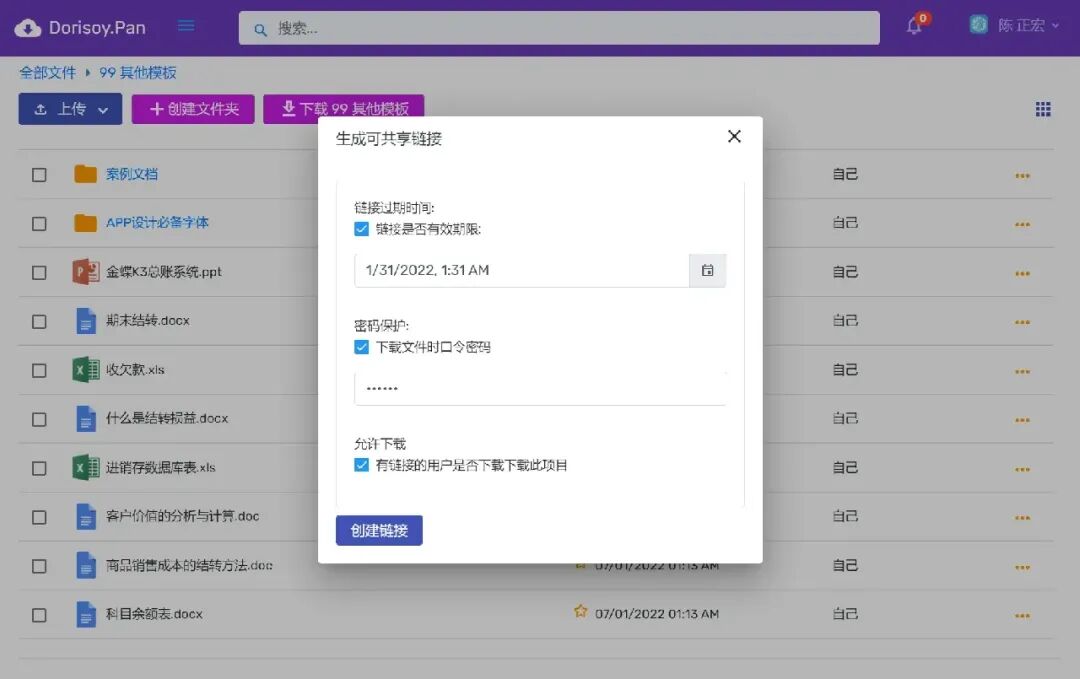This screenshot has height=679, width=1080.
Task: Disable the 下载文件时口令密码 checkbox
Action: (361, 347)
